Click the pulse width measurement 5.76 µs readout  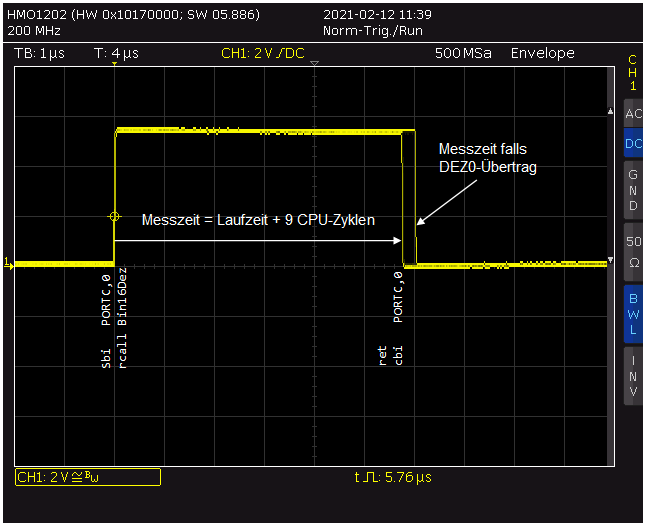[x=392, y=478]
